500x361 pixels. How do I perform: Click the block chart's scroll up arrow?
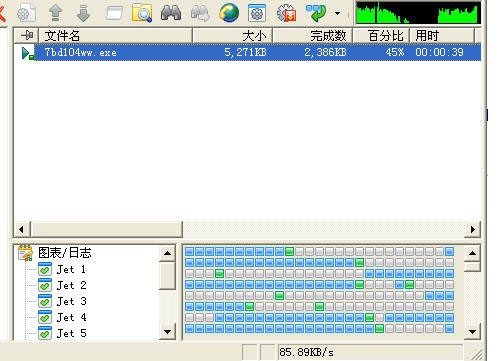click(x=472, y=253)
